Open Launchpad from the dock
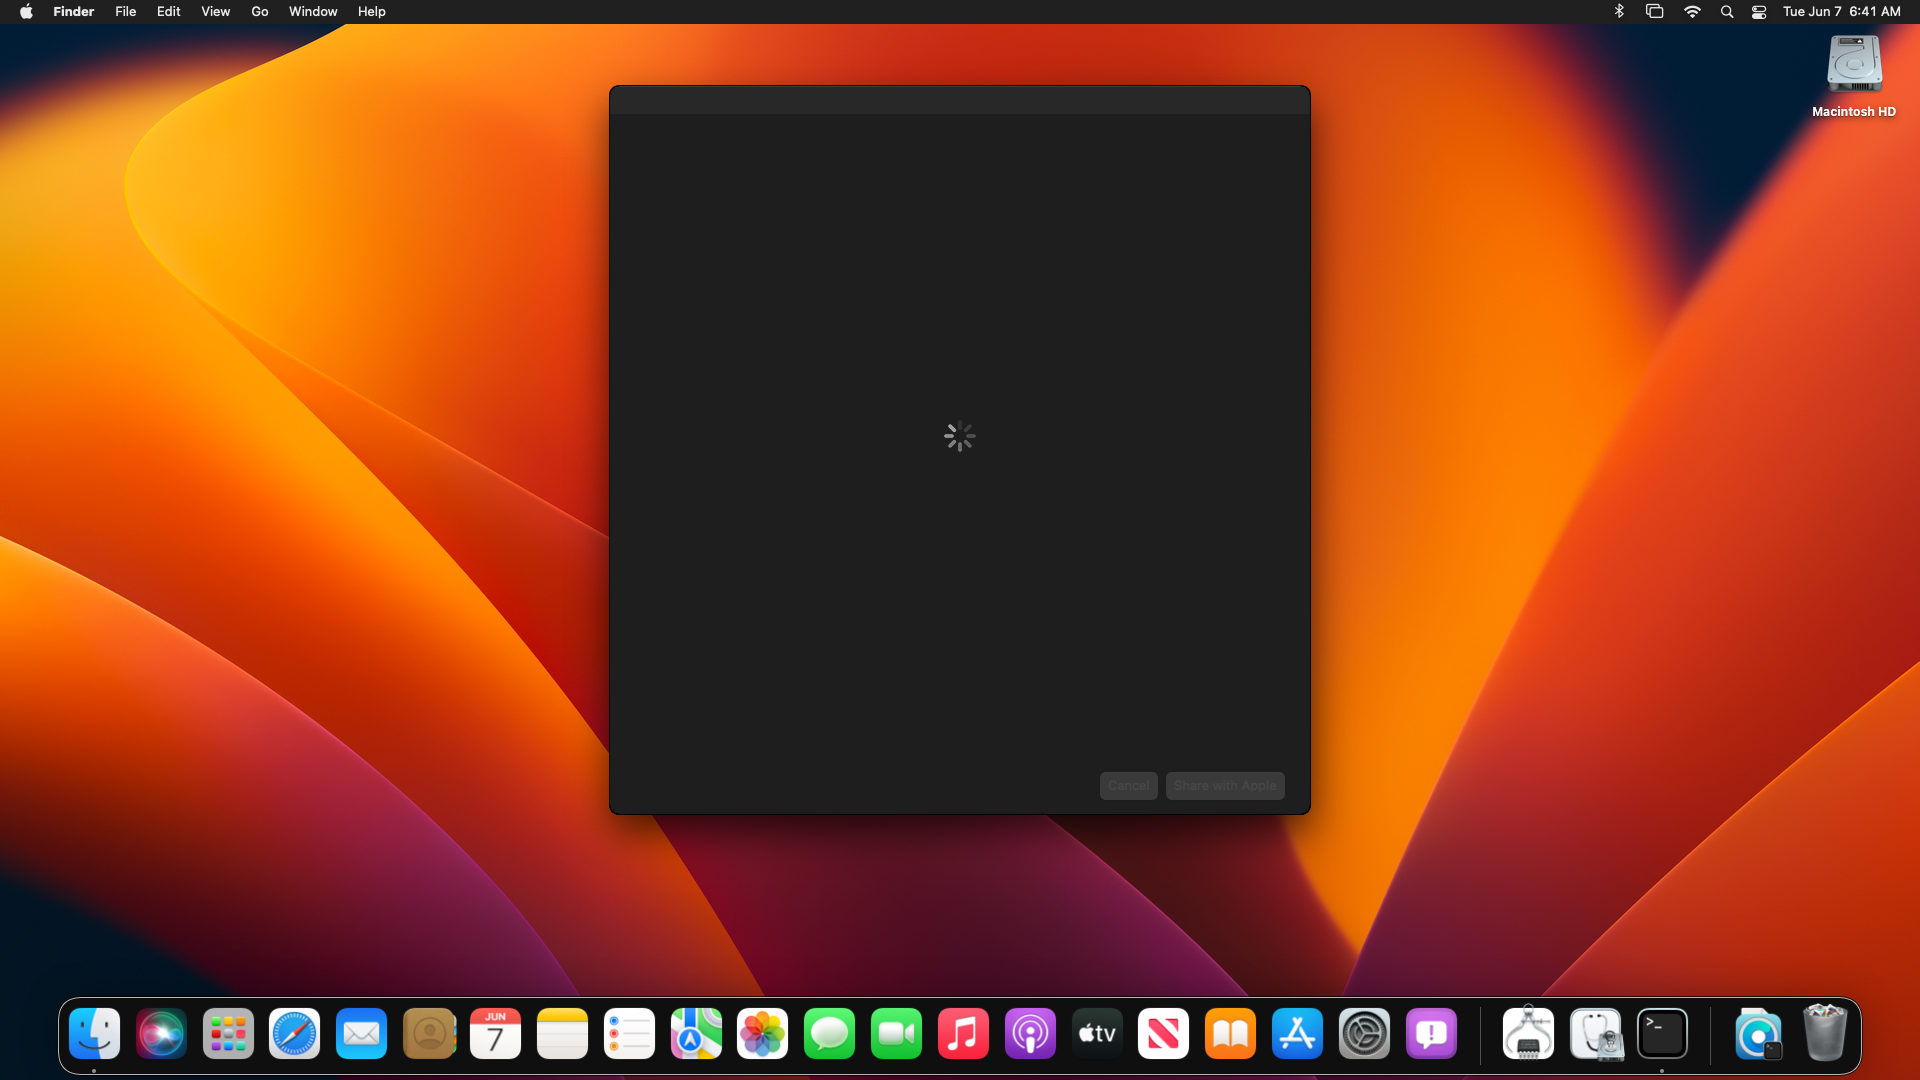This screenshot has height=1080, width=1920. pos(228,1034)
